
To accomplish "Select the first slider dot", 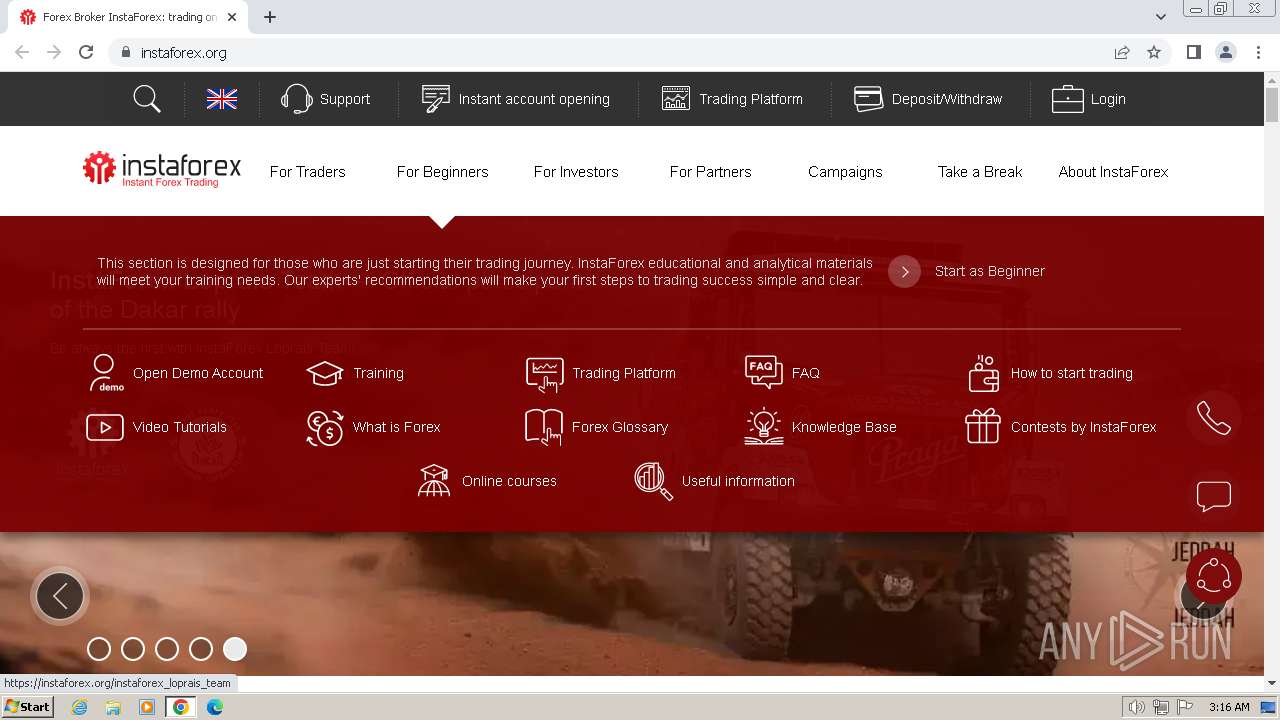I will (x=99, y=649).
